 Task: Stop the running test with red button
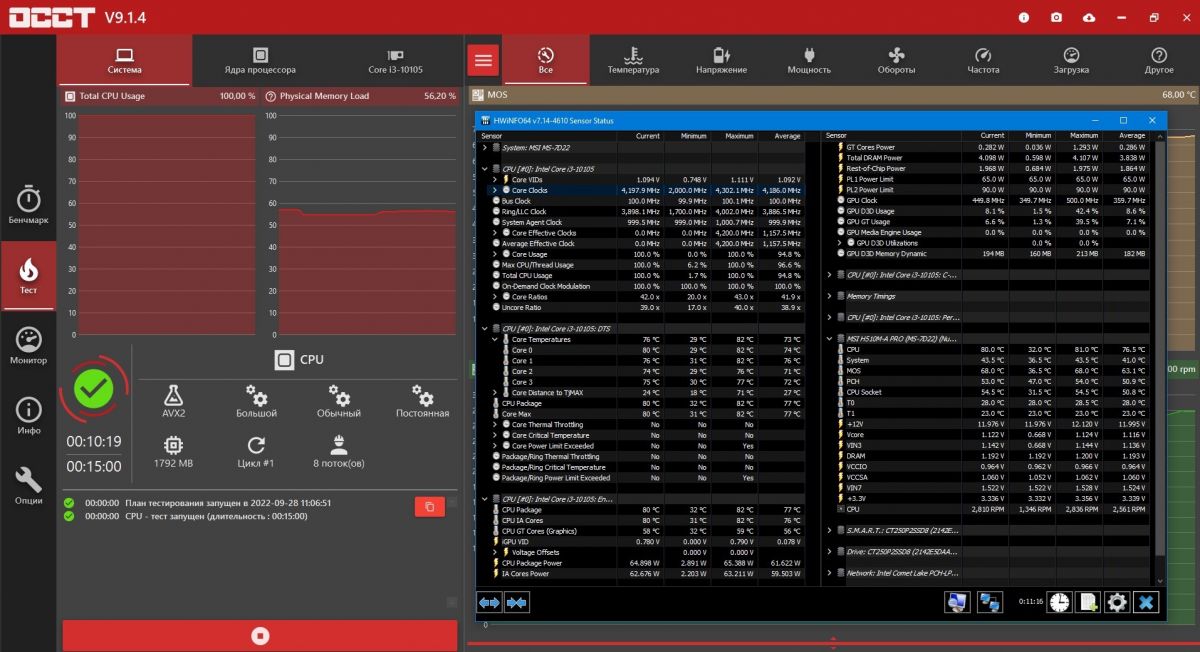260,635
